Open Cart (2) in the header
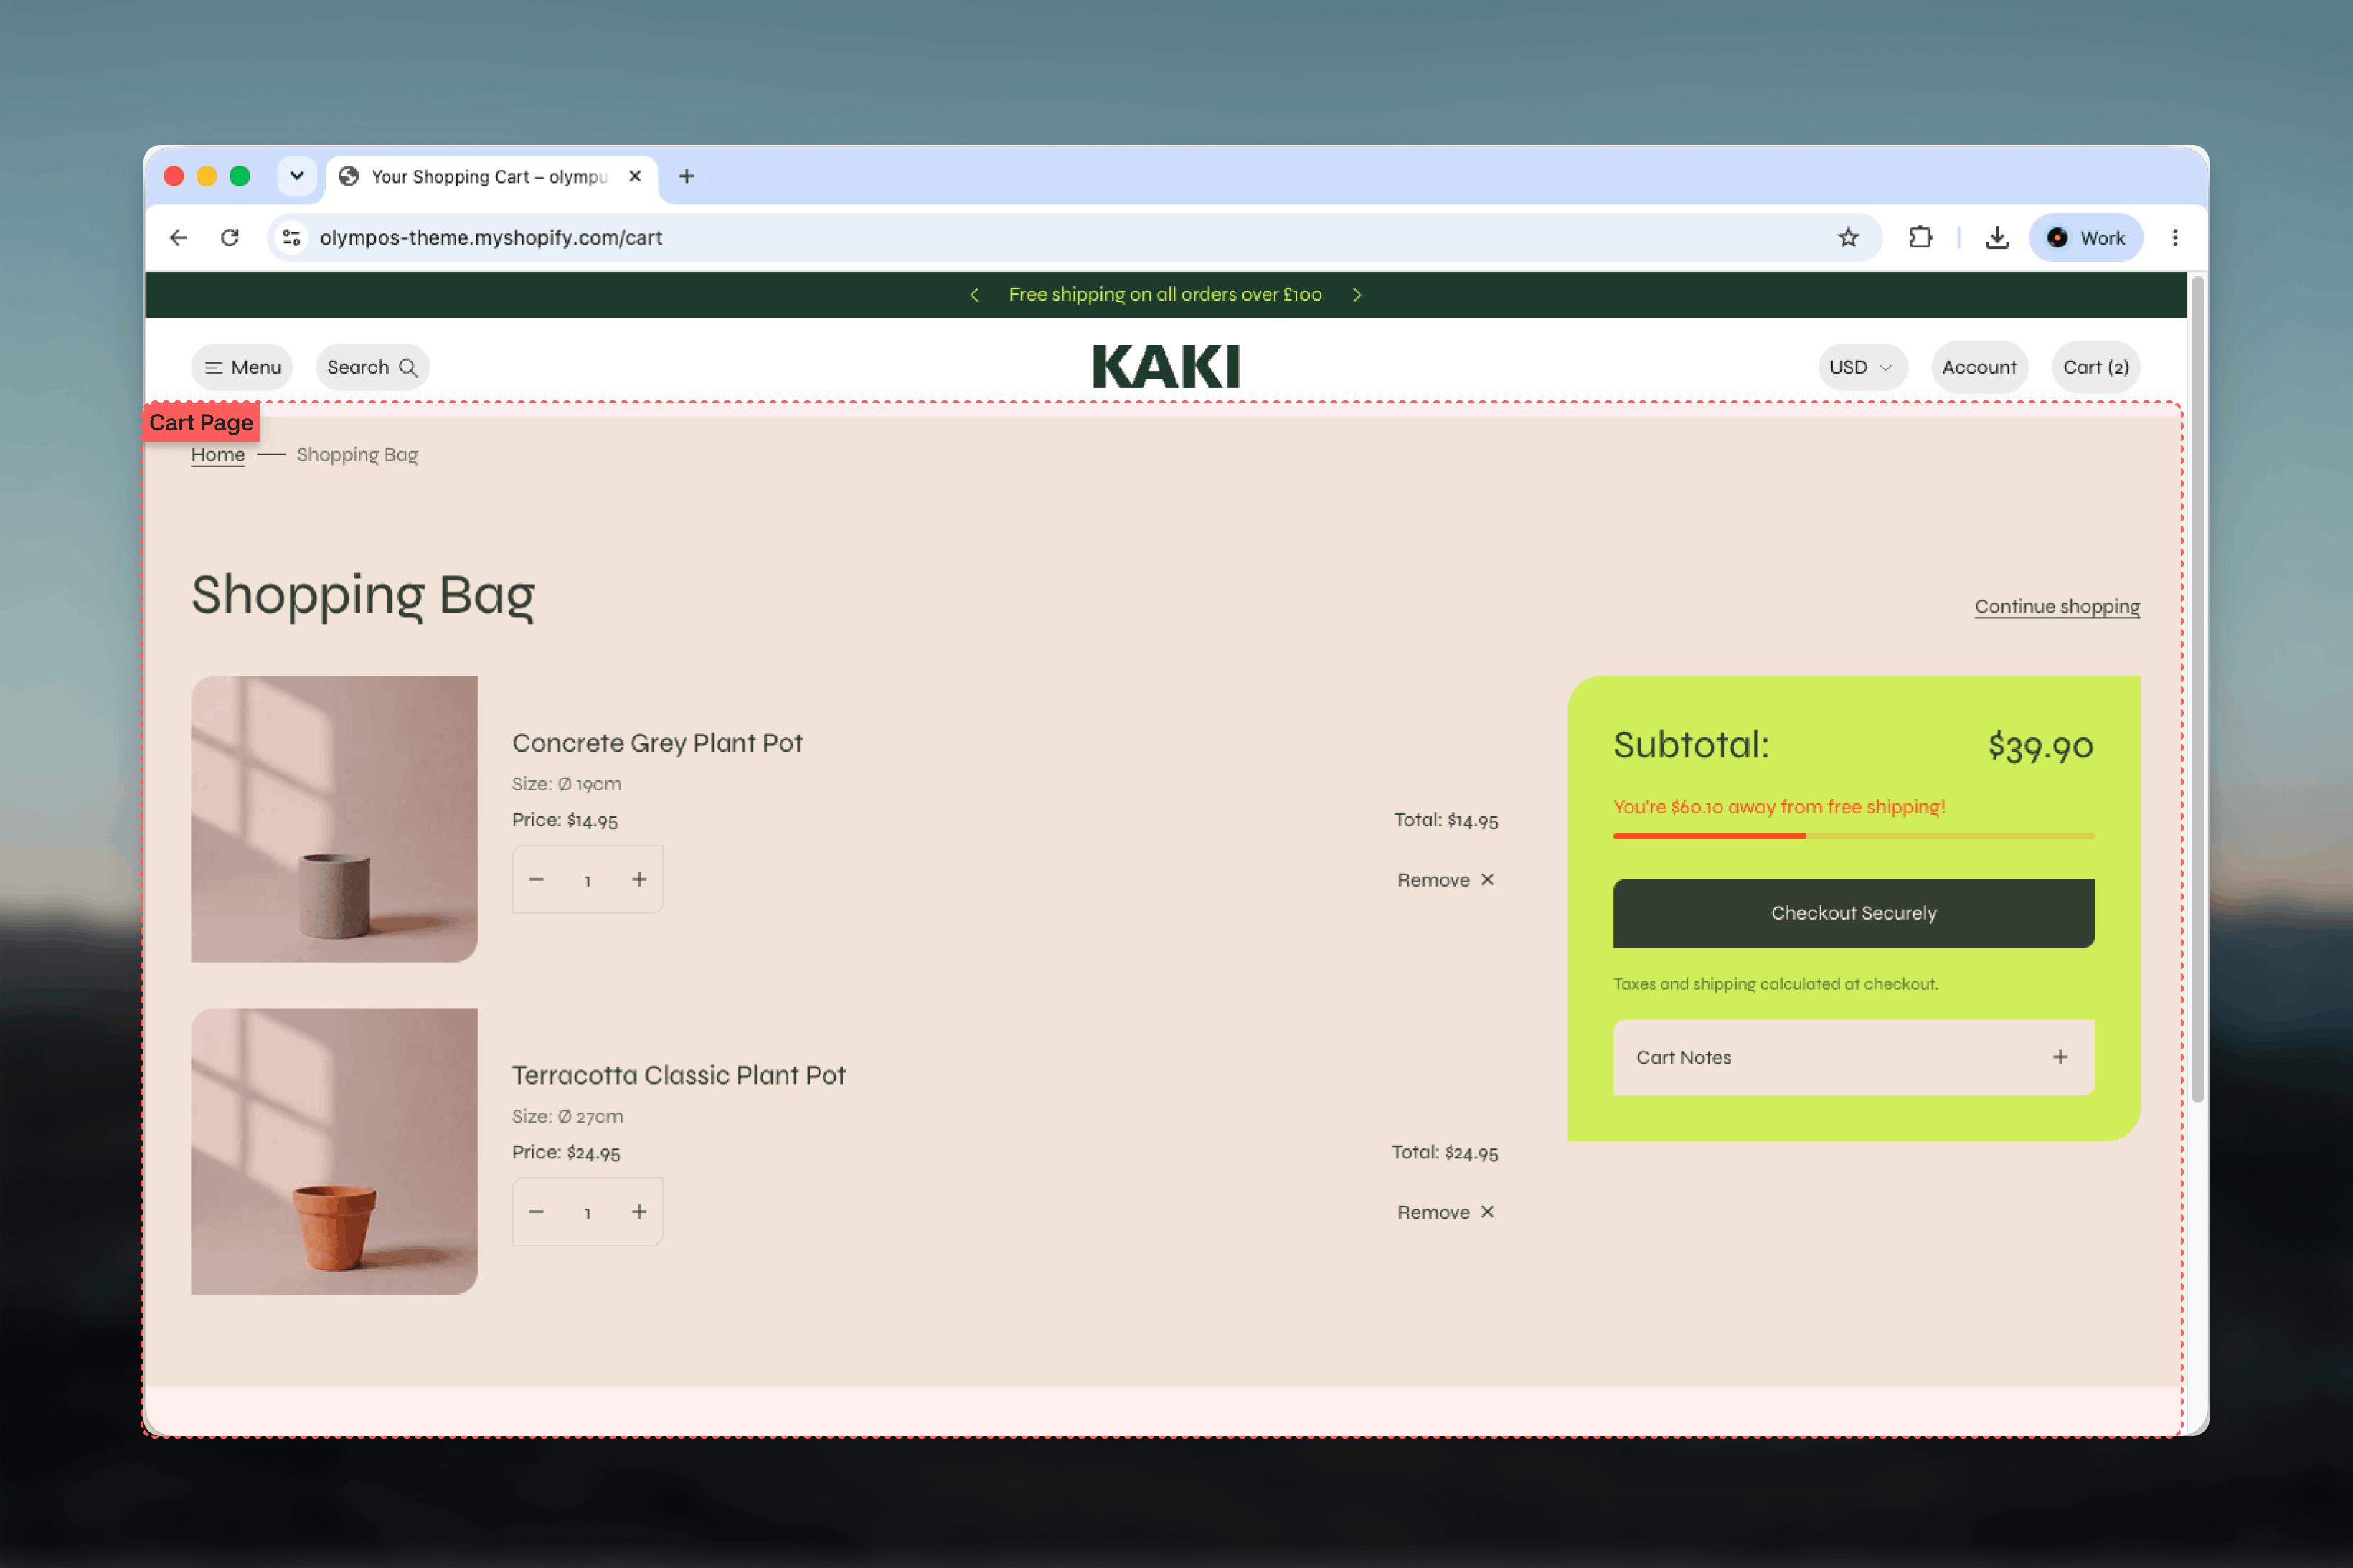The image size is (2353, 1568). 2095,367
